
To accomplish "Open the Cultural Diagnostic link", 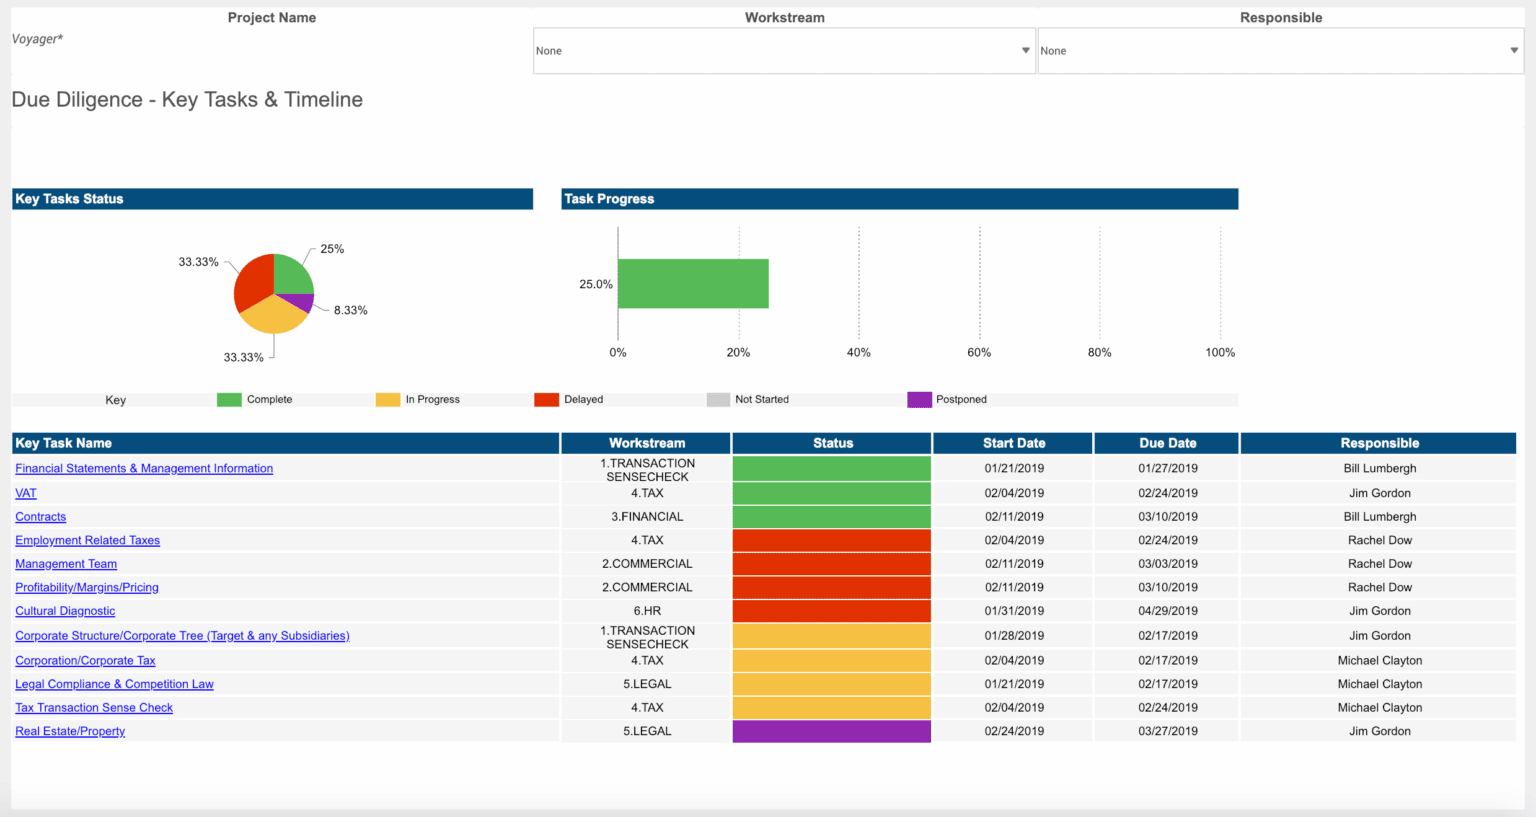I will point(65,611).
